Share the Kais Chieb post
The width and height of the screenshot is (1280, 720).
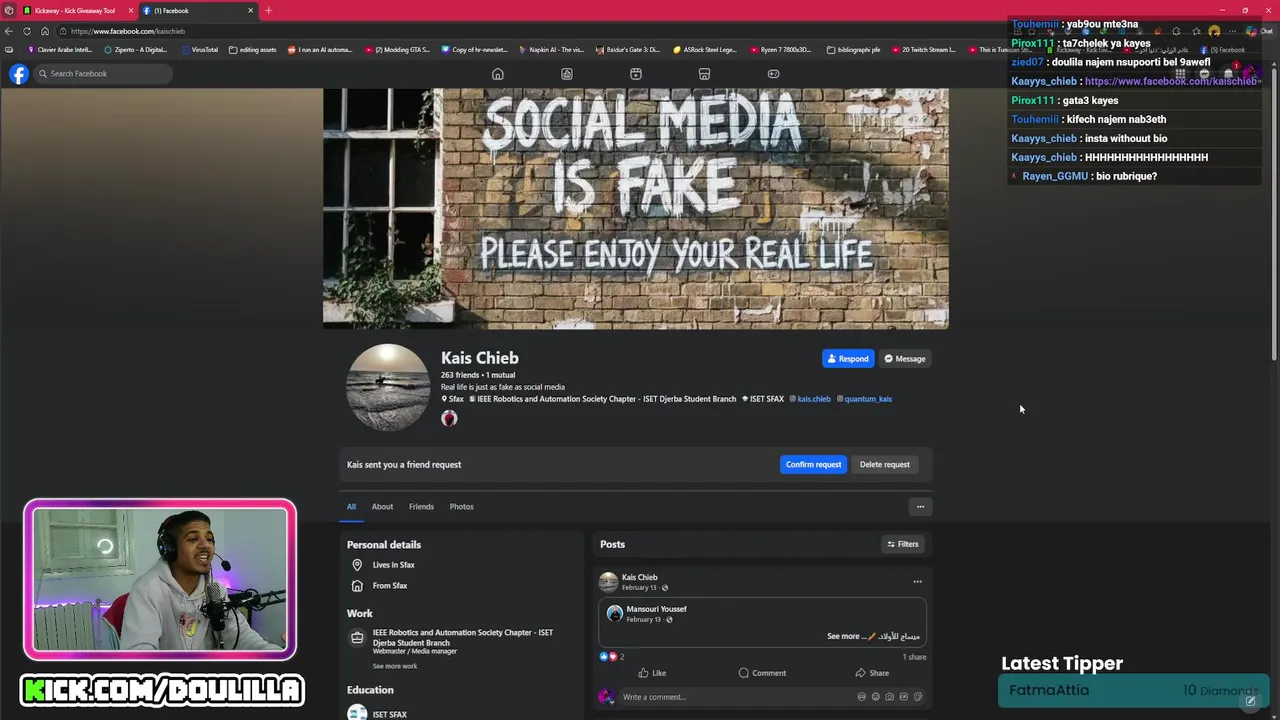click(x=872, y=673)
